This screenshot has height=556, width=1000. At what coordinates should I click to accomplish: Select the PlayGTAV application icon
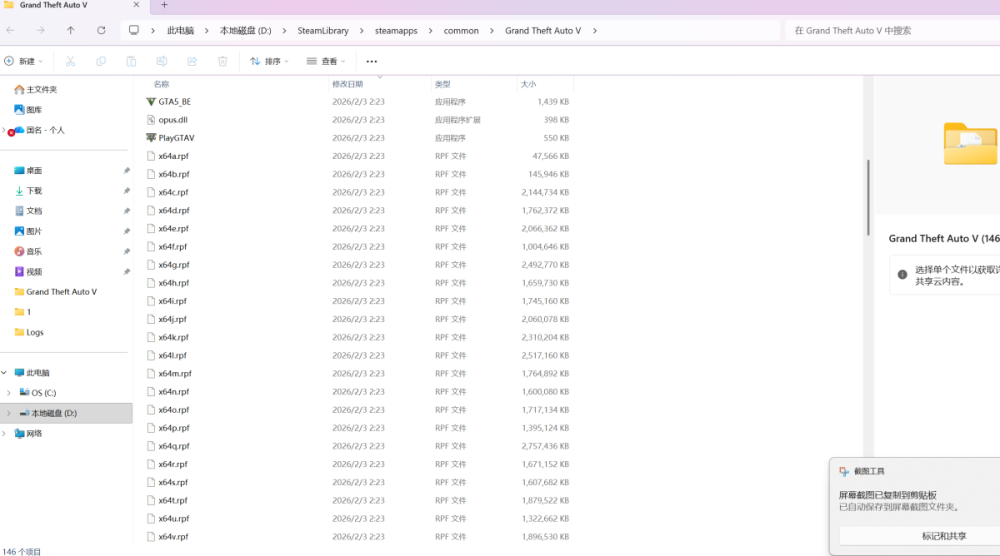point(151,138)
